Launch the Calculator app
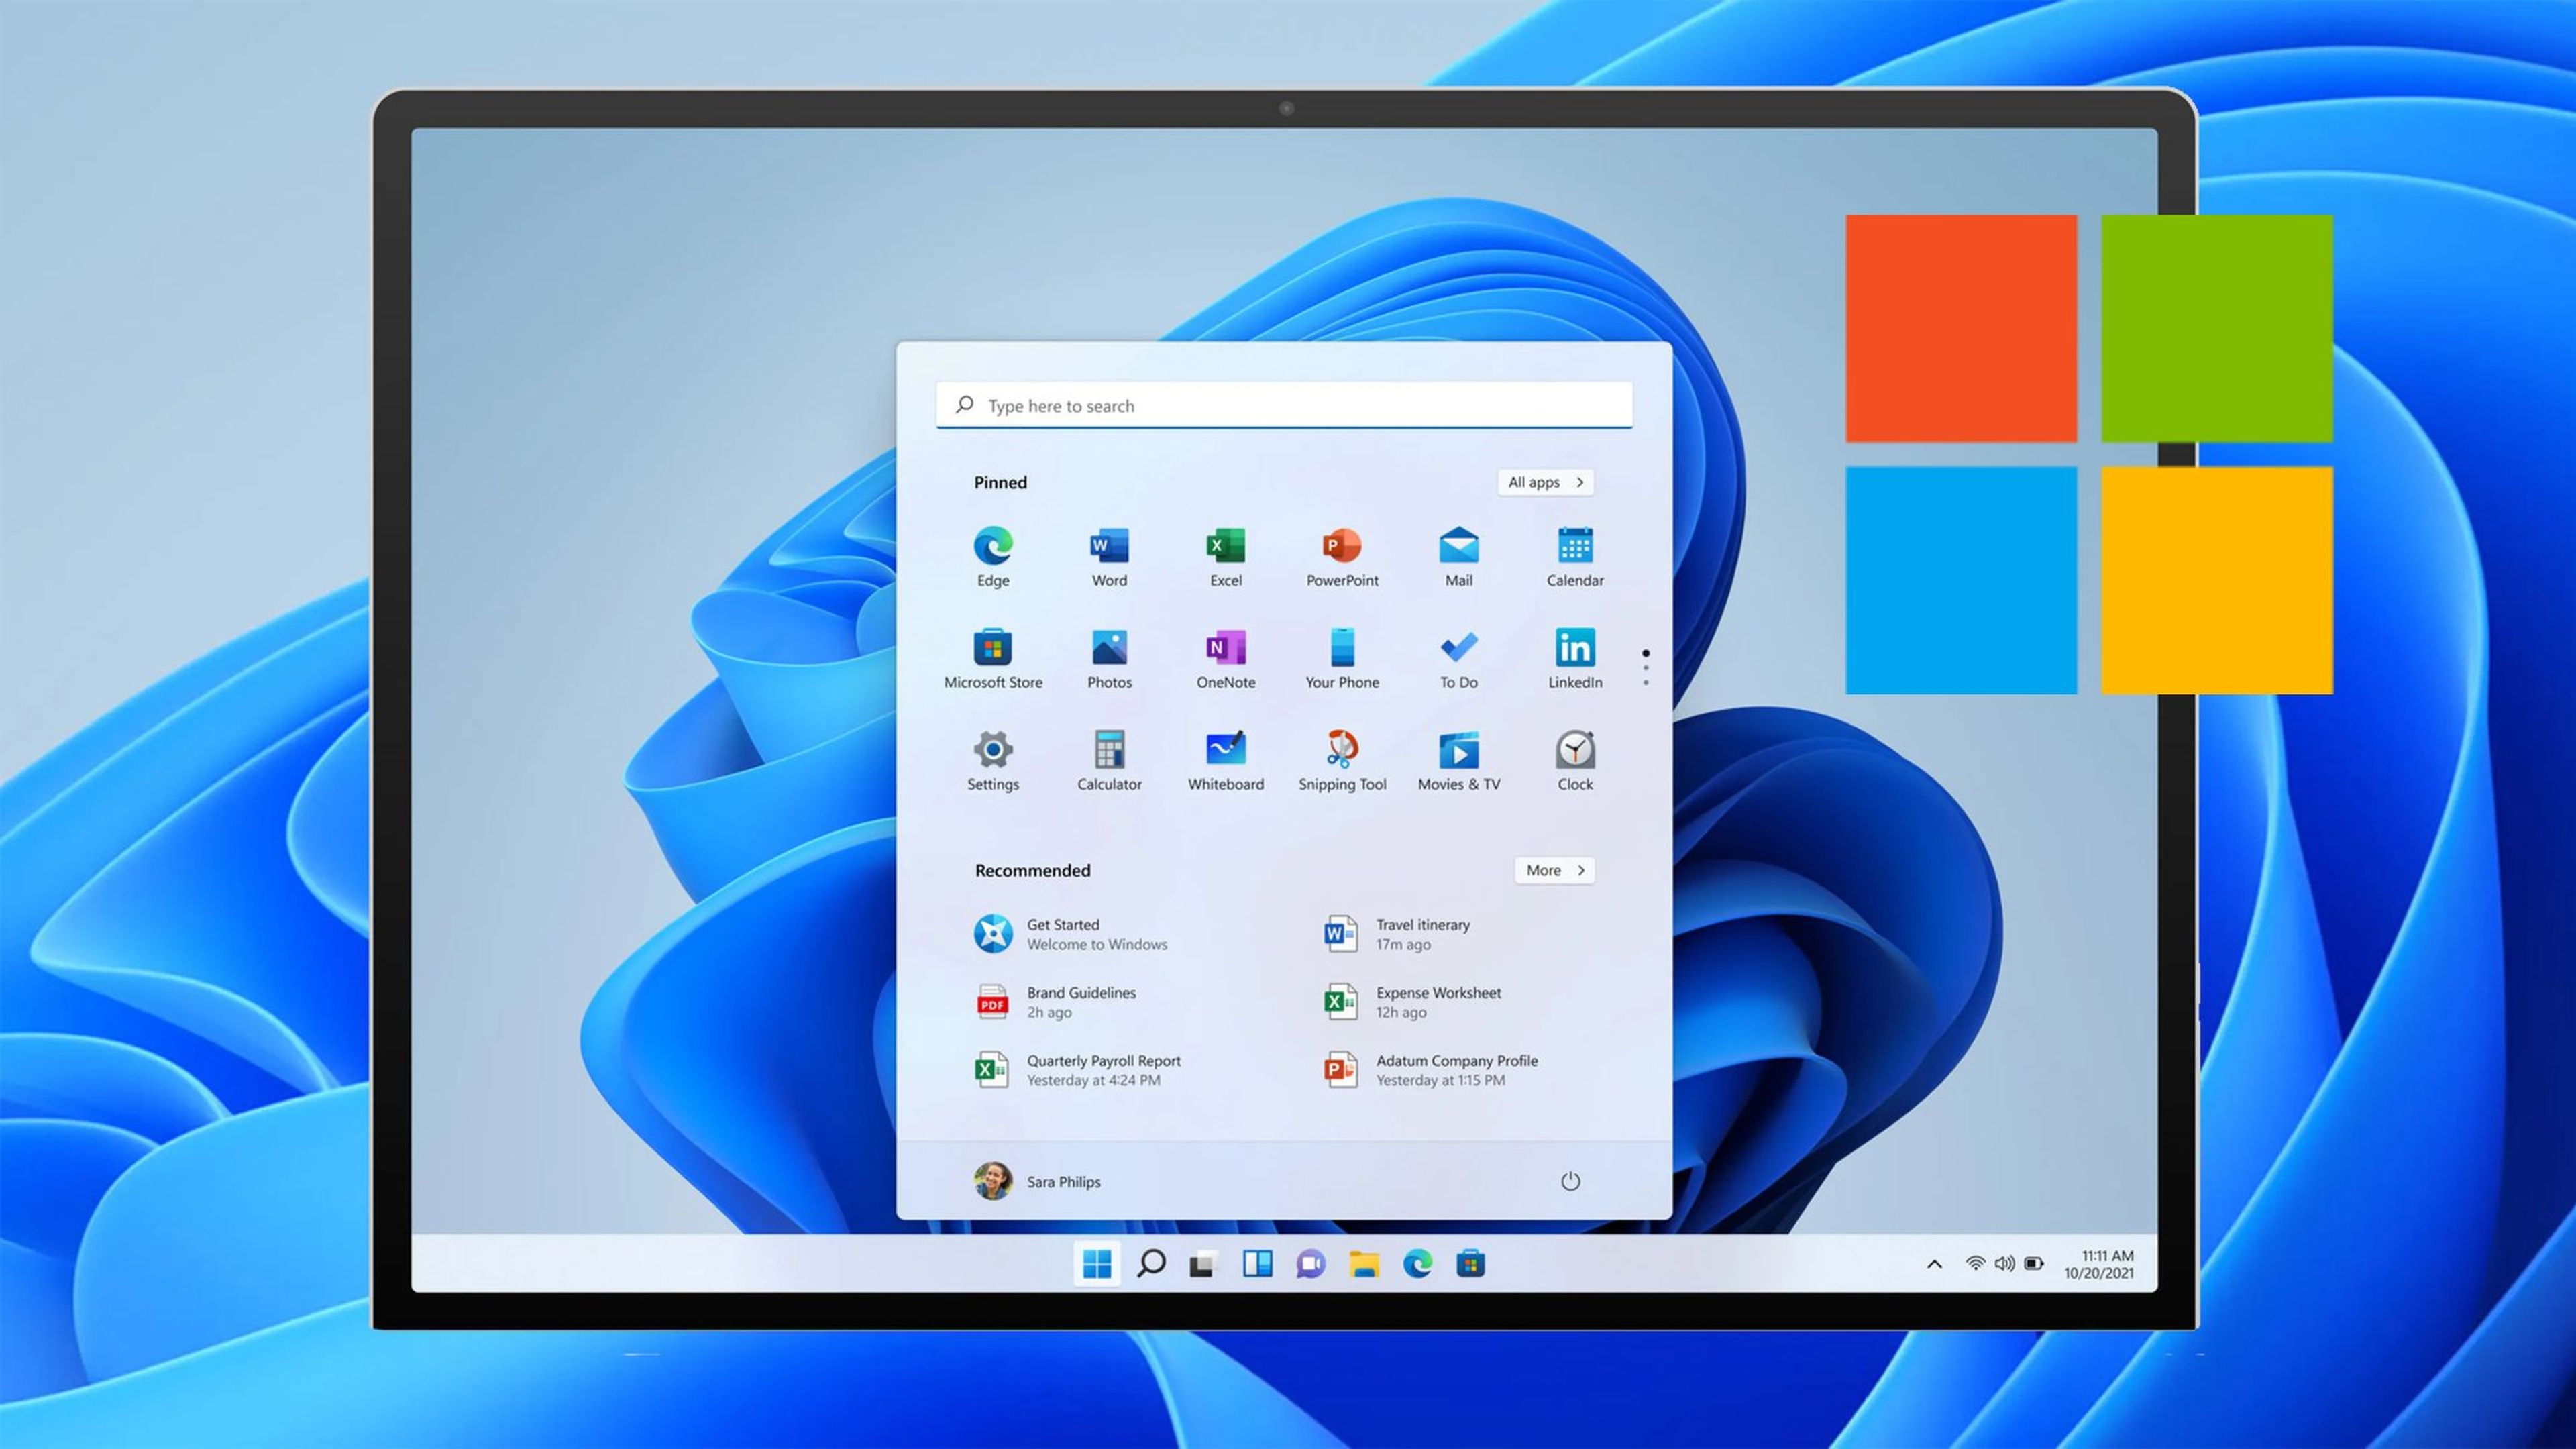Viewport: 2576px width, 1449px height. pos(1109,760)
